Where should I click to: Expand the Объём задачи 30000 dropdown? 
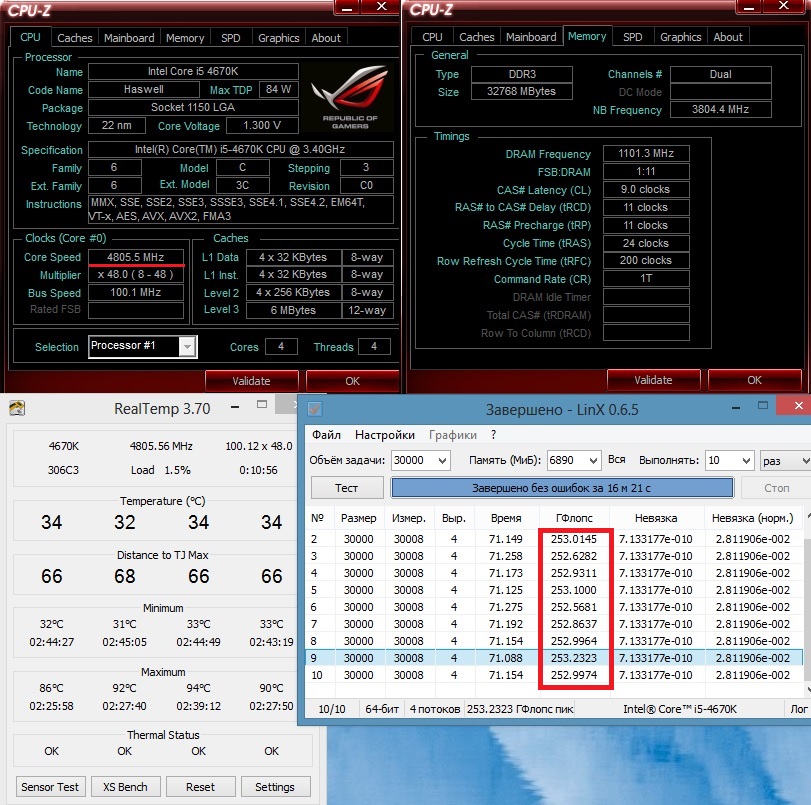pyautogui.click(x=442, y=460)
